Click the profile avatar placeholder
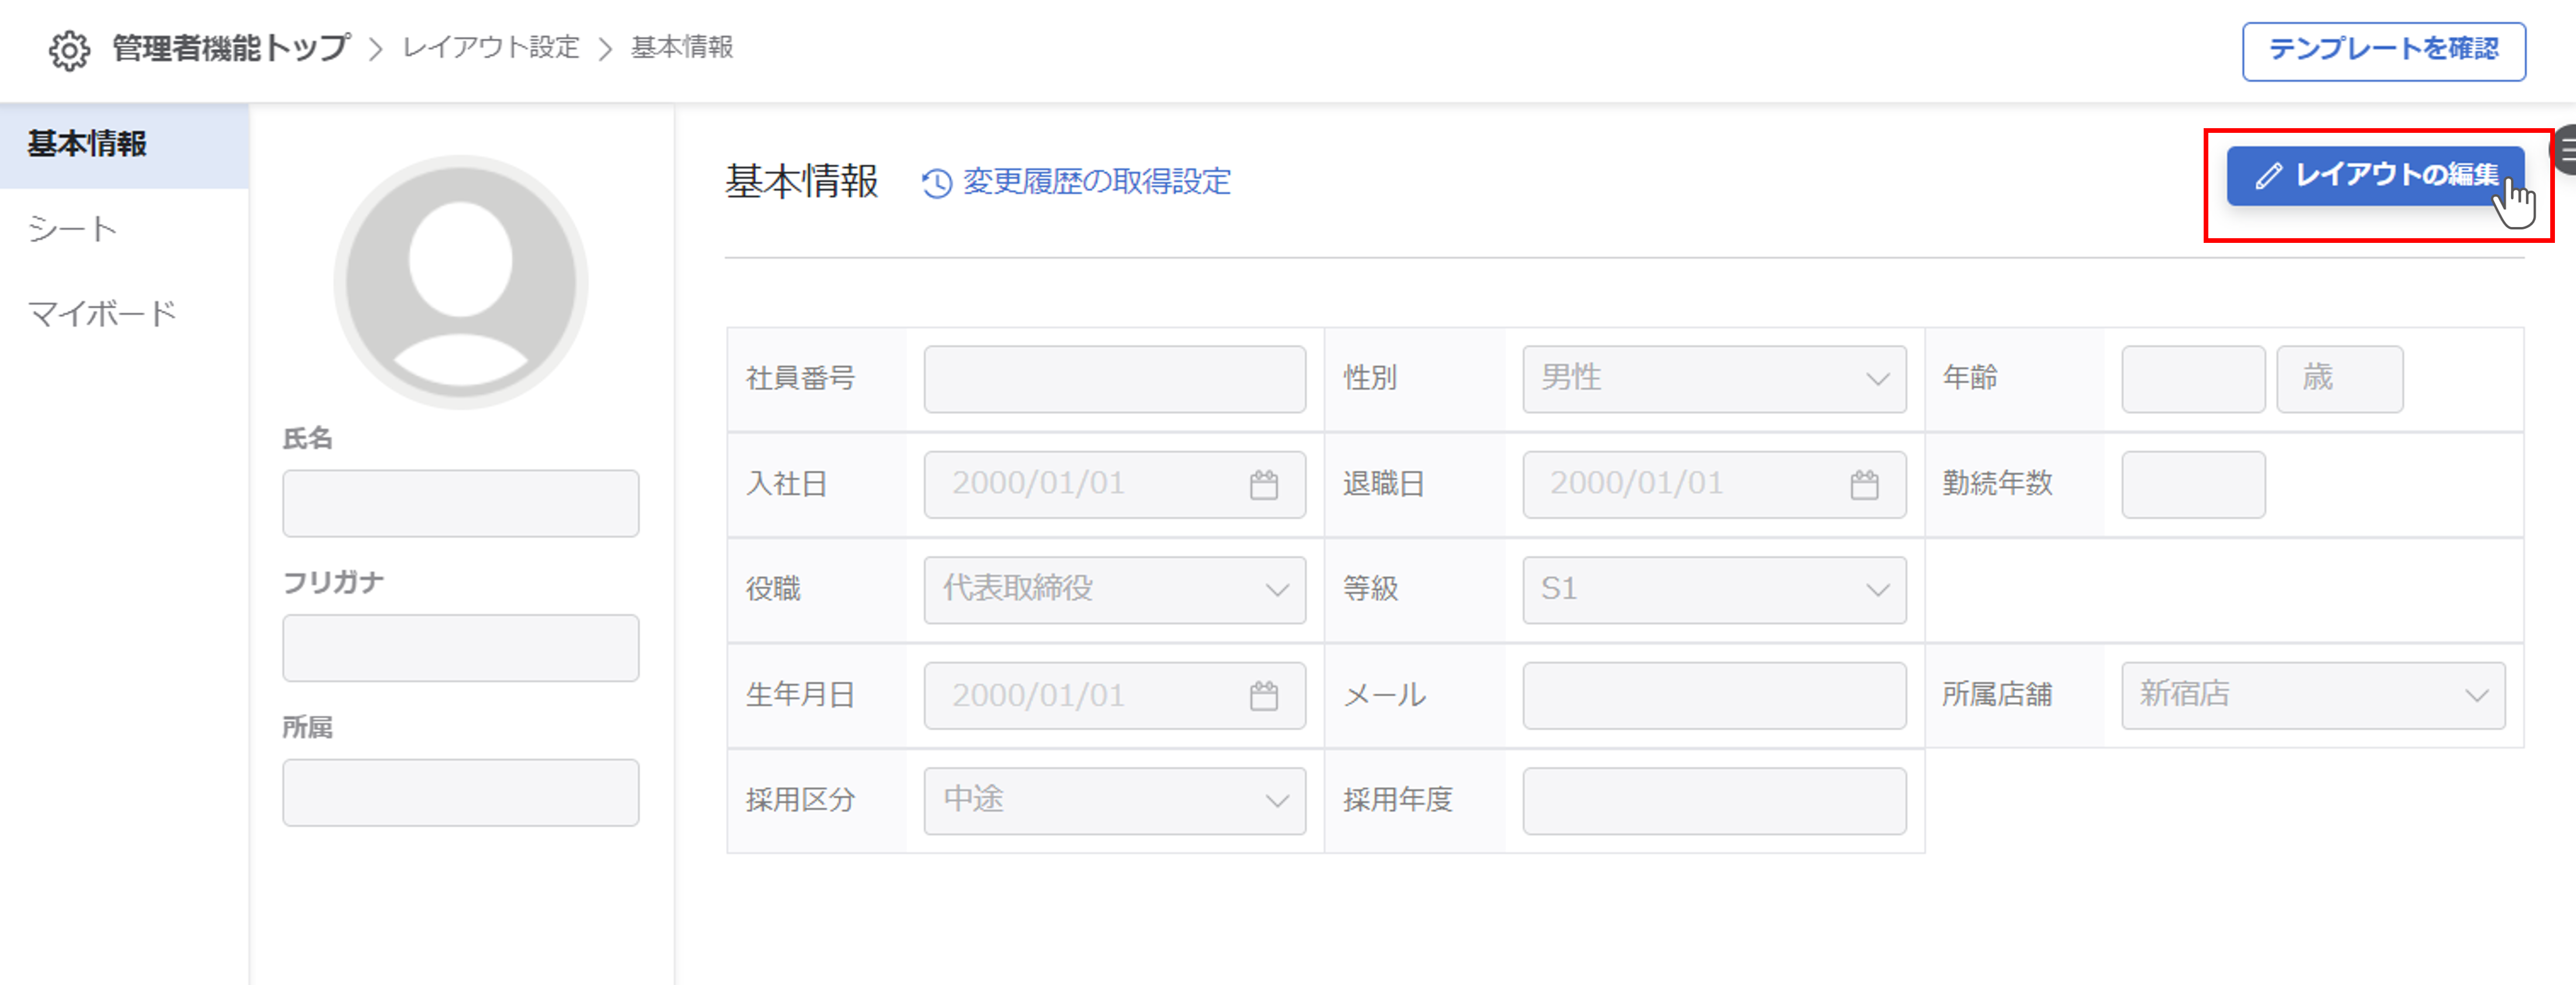The image size is (2576, 985). coord(460,282)
